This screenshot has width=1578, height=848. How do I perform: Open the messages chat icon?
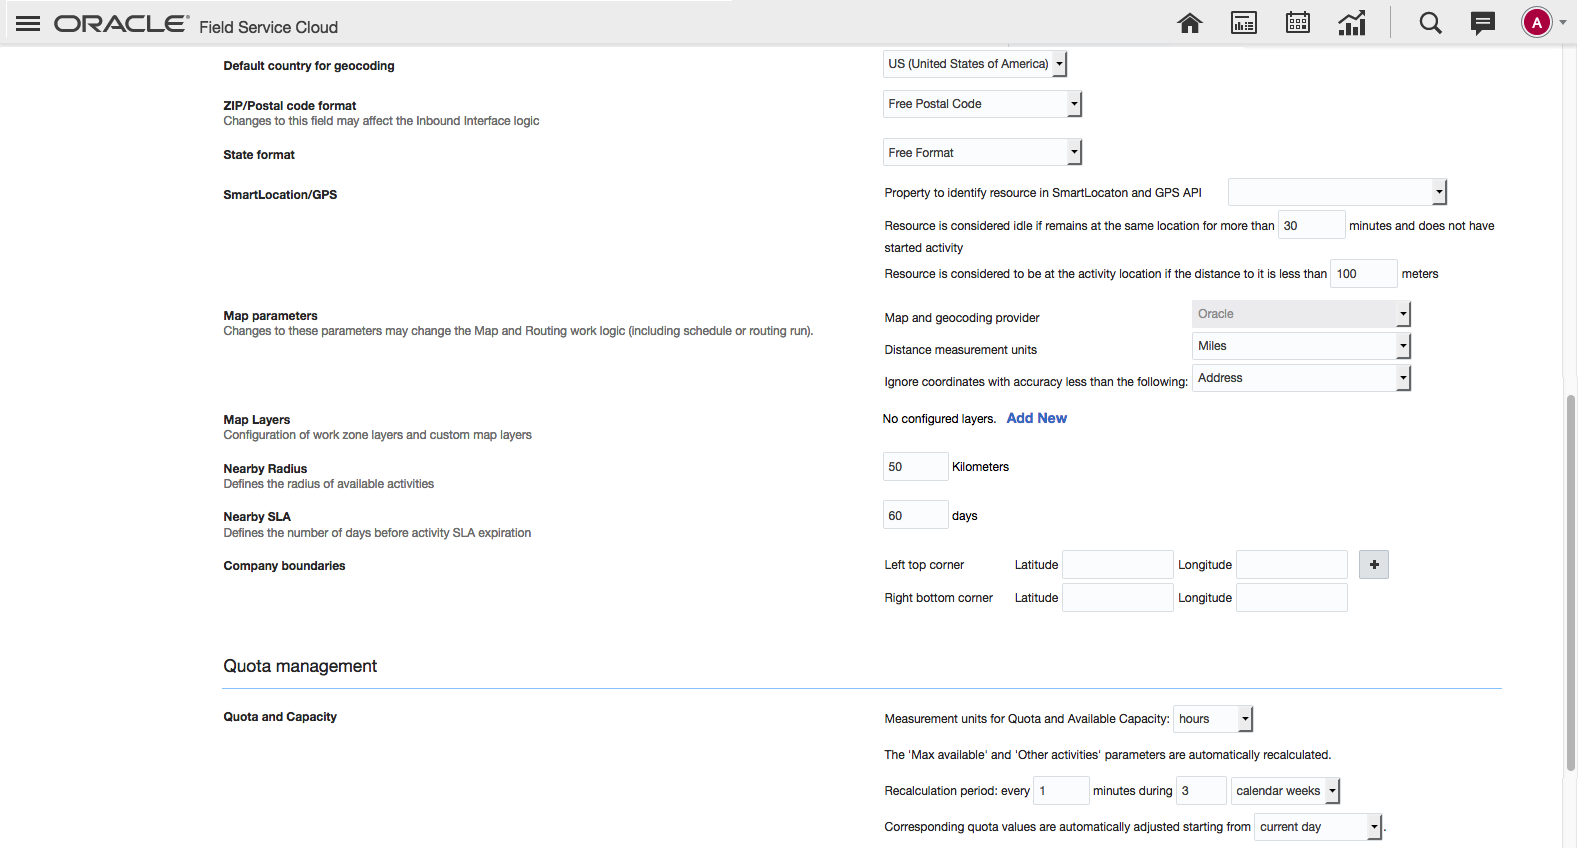(1482, 23)
